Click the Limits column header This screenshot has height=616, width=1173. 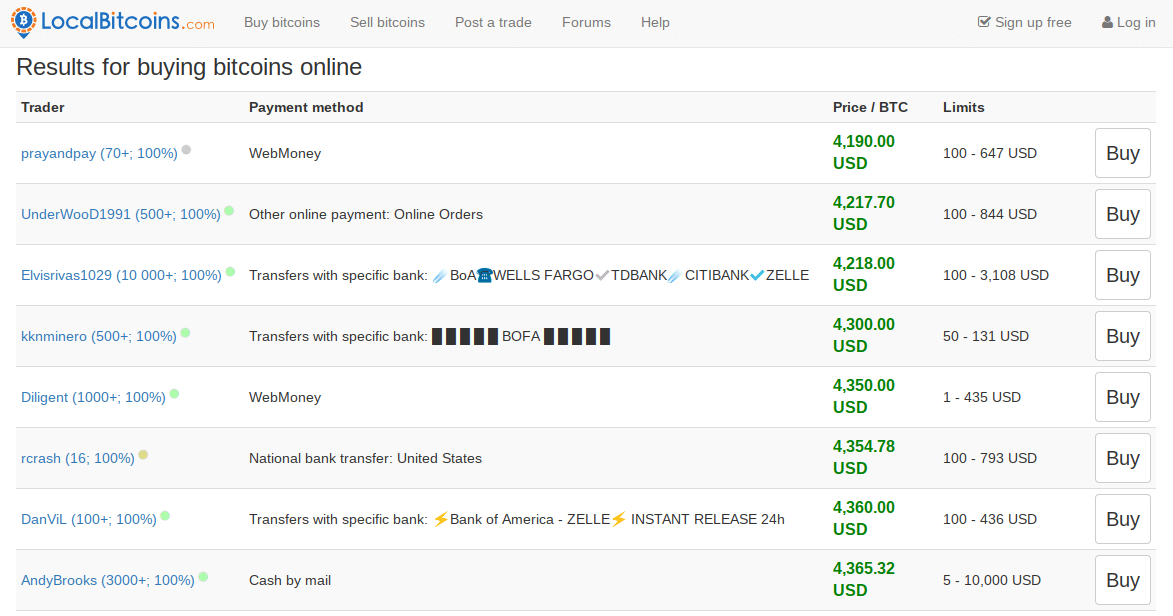tap(964, 107)
